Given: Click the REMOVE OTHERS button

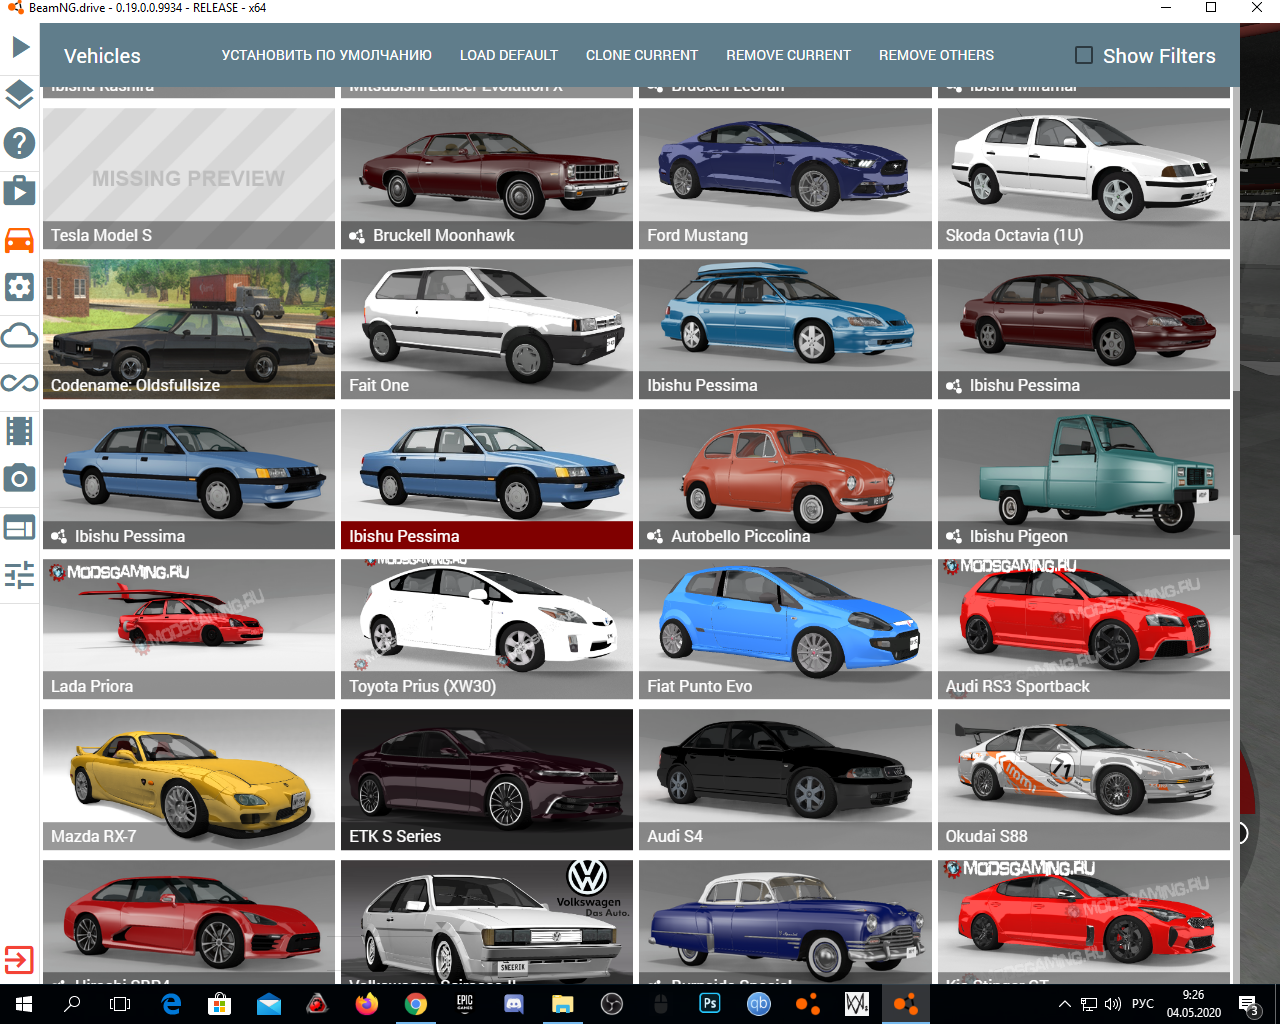Looking at the screenshot, I should 937,55.
